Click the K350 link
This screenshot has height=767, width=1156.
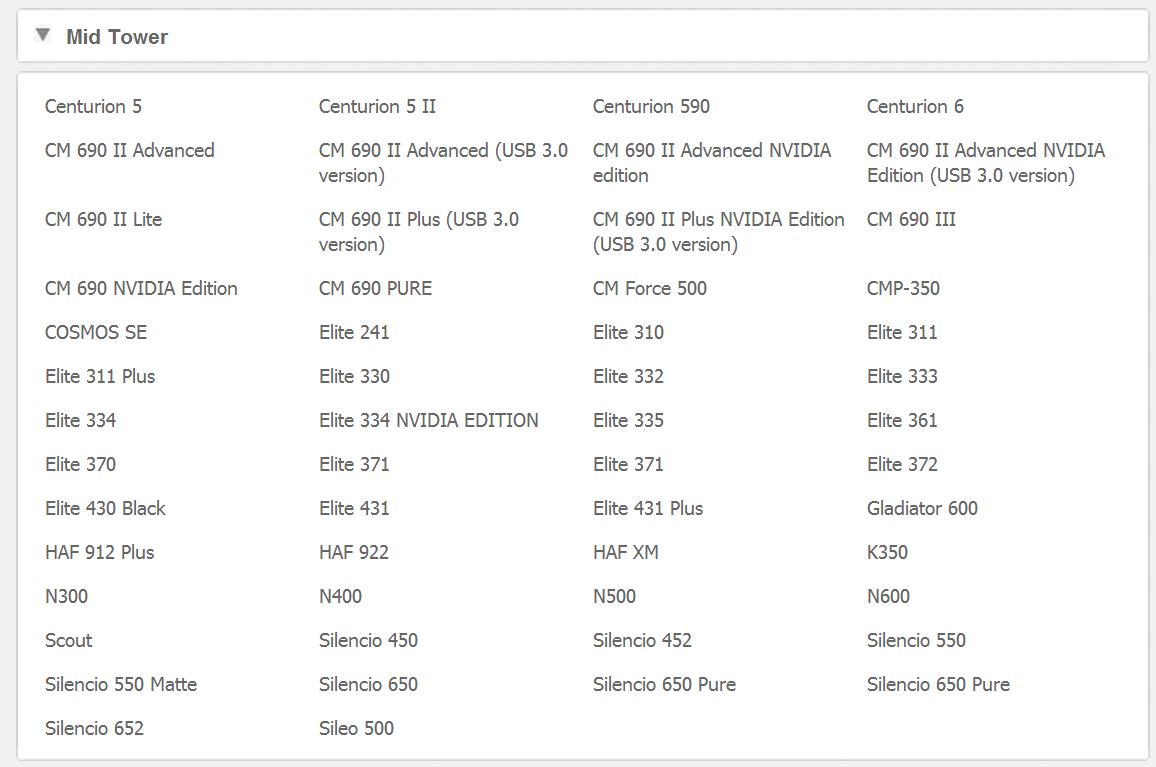pyautogui.click(x=887, y=552)
